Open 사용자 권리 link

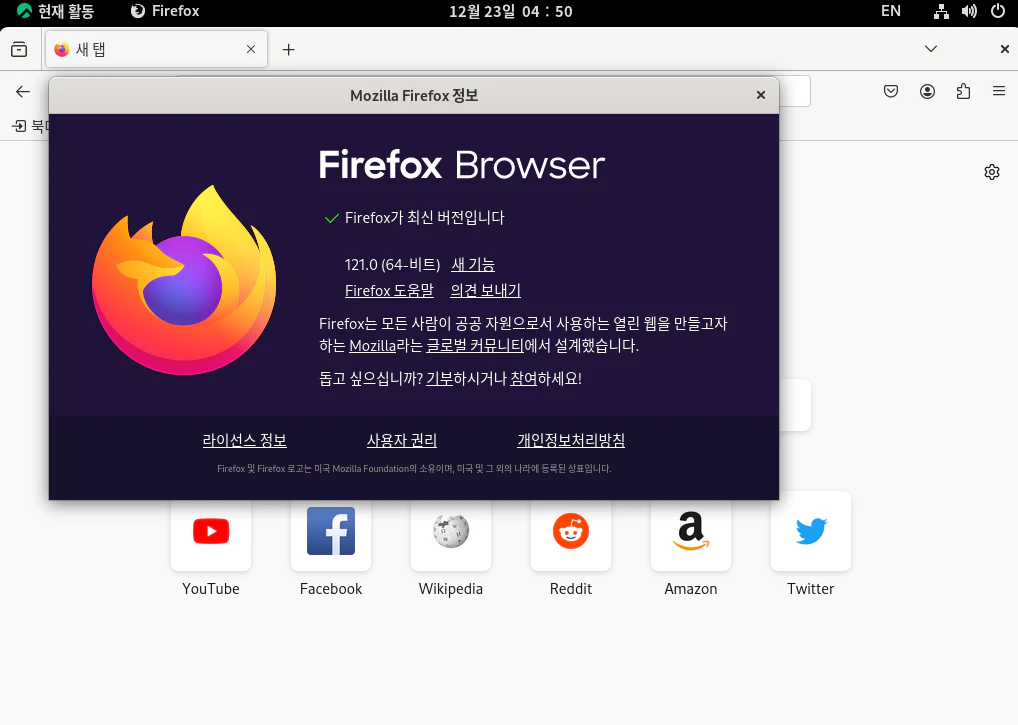[x=402, y=440]
